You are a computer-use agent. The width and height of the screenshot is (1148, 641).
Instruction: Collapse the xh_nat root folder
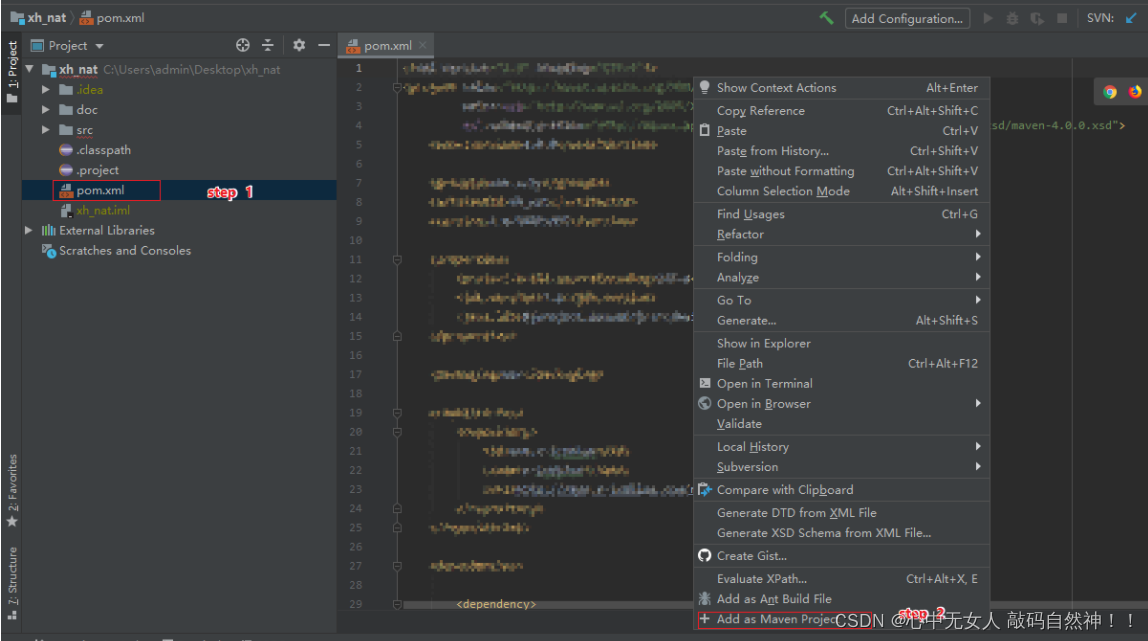pos(29,69)
